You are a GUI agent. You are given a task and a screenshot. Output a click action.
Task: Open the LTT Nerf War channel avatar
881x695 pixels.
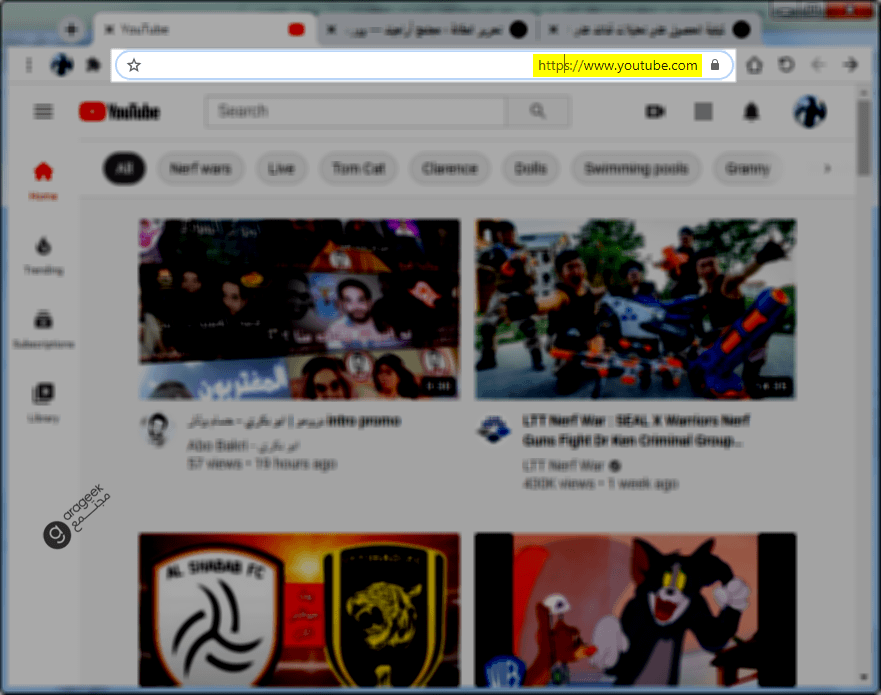(x=493, y=429)
